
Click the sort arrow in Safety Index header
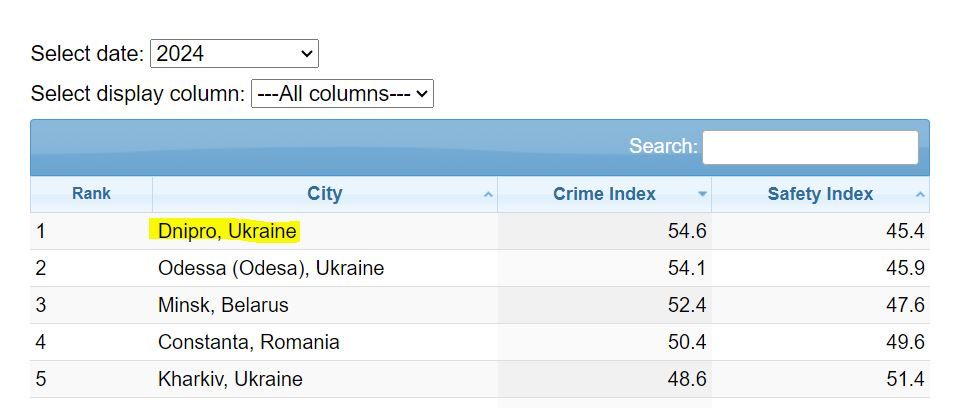tap(919, 195)
